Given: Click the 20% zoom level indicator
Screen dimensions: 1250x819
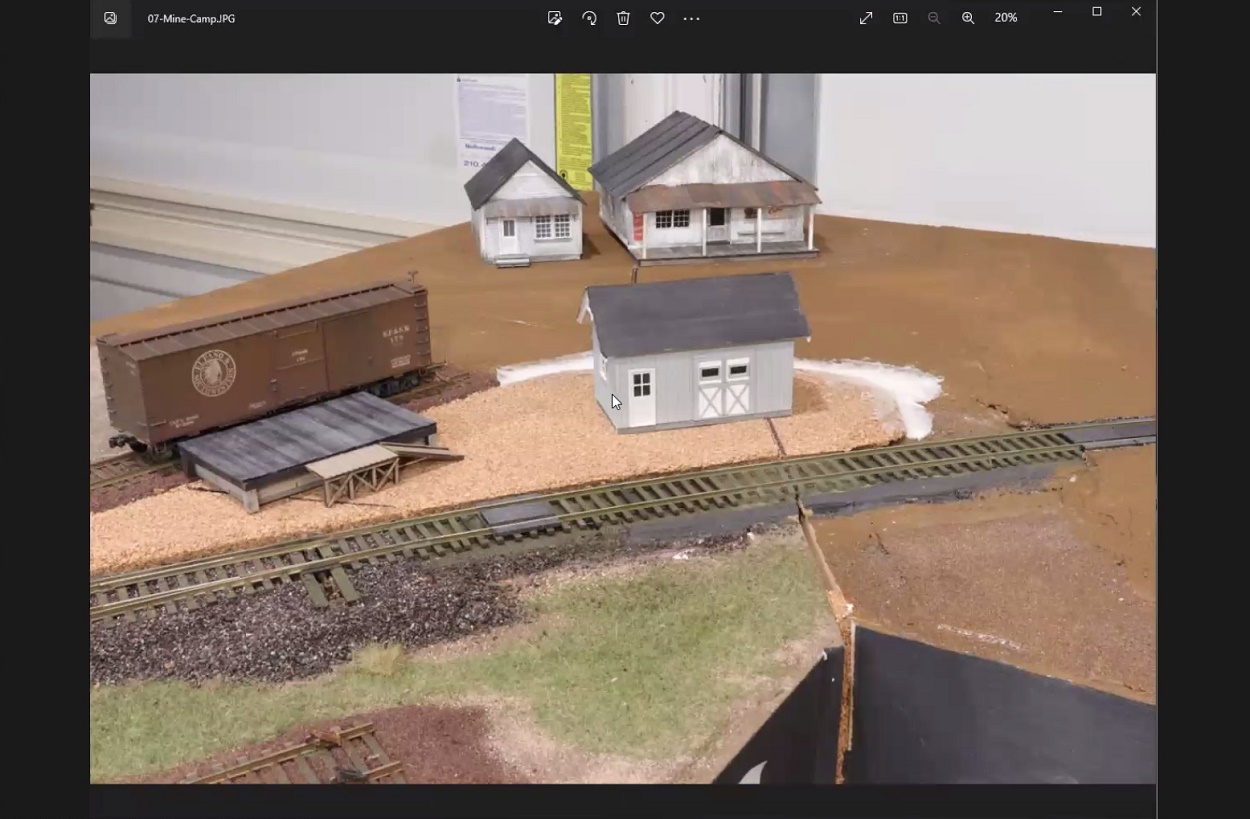Looking at the screenshot, I should tap(1006, 18).
